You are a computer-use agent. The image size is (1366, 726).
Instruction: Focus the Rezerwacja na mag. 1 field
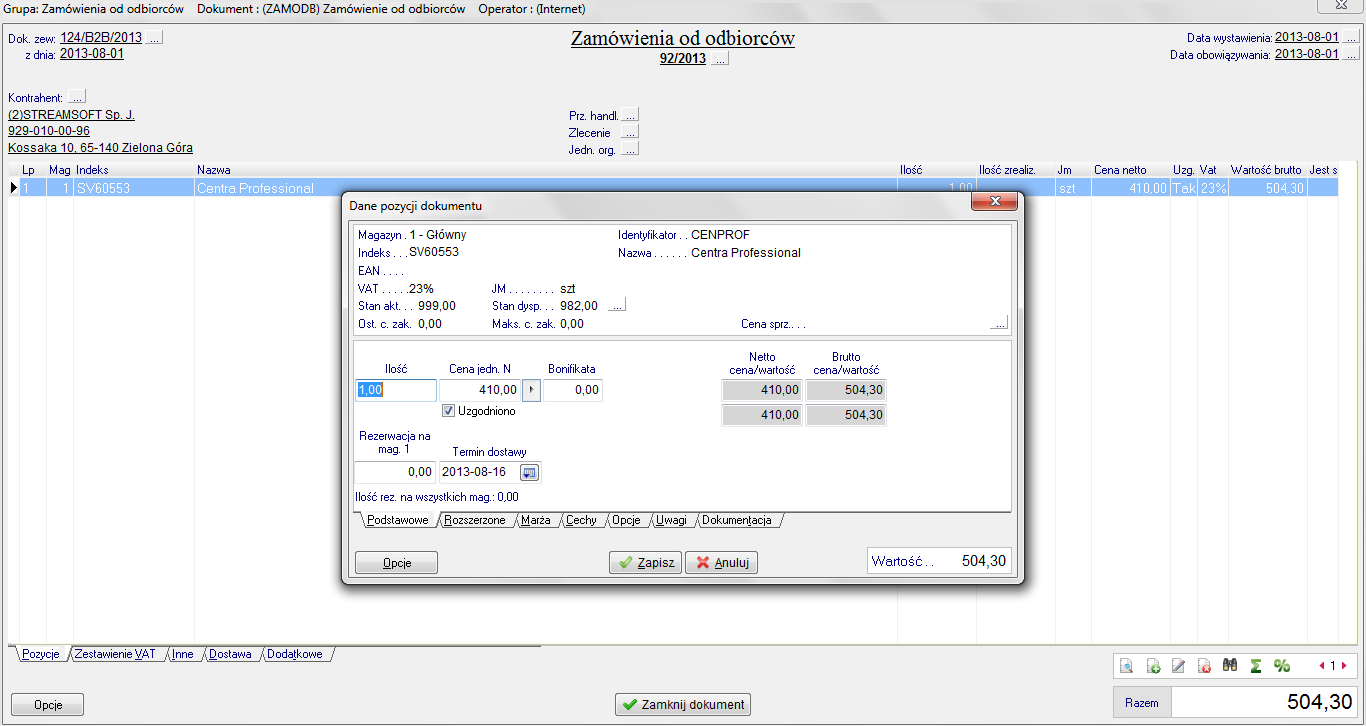[396, 472]
